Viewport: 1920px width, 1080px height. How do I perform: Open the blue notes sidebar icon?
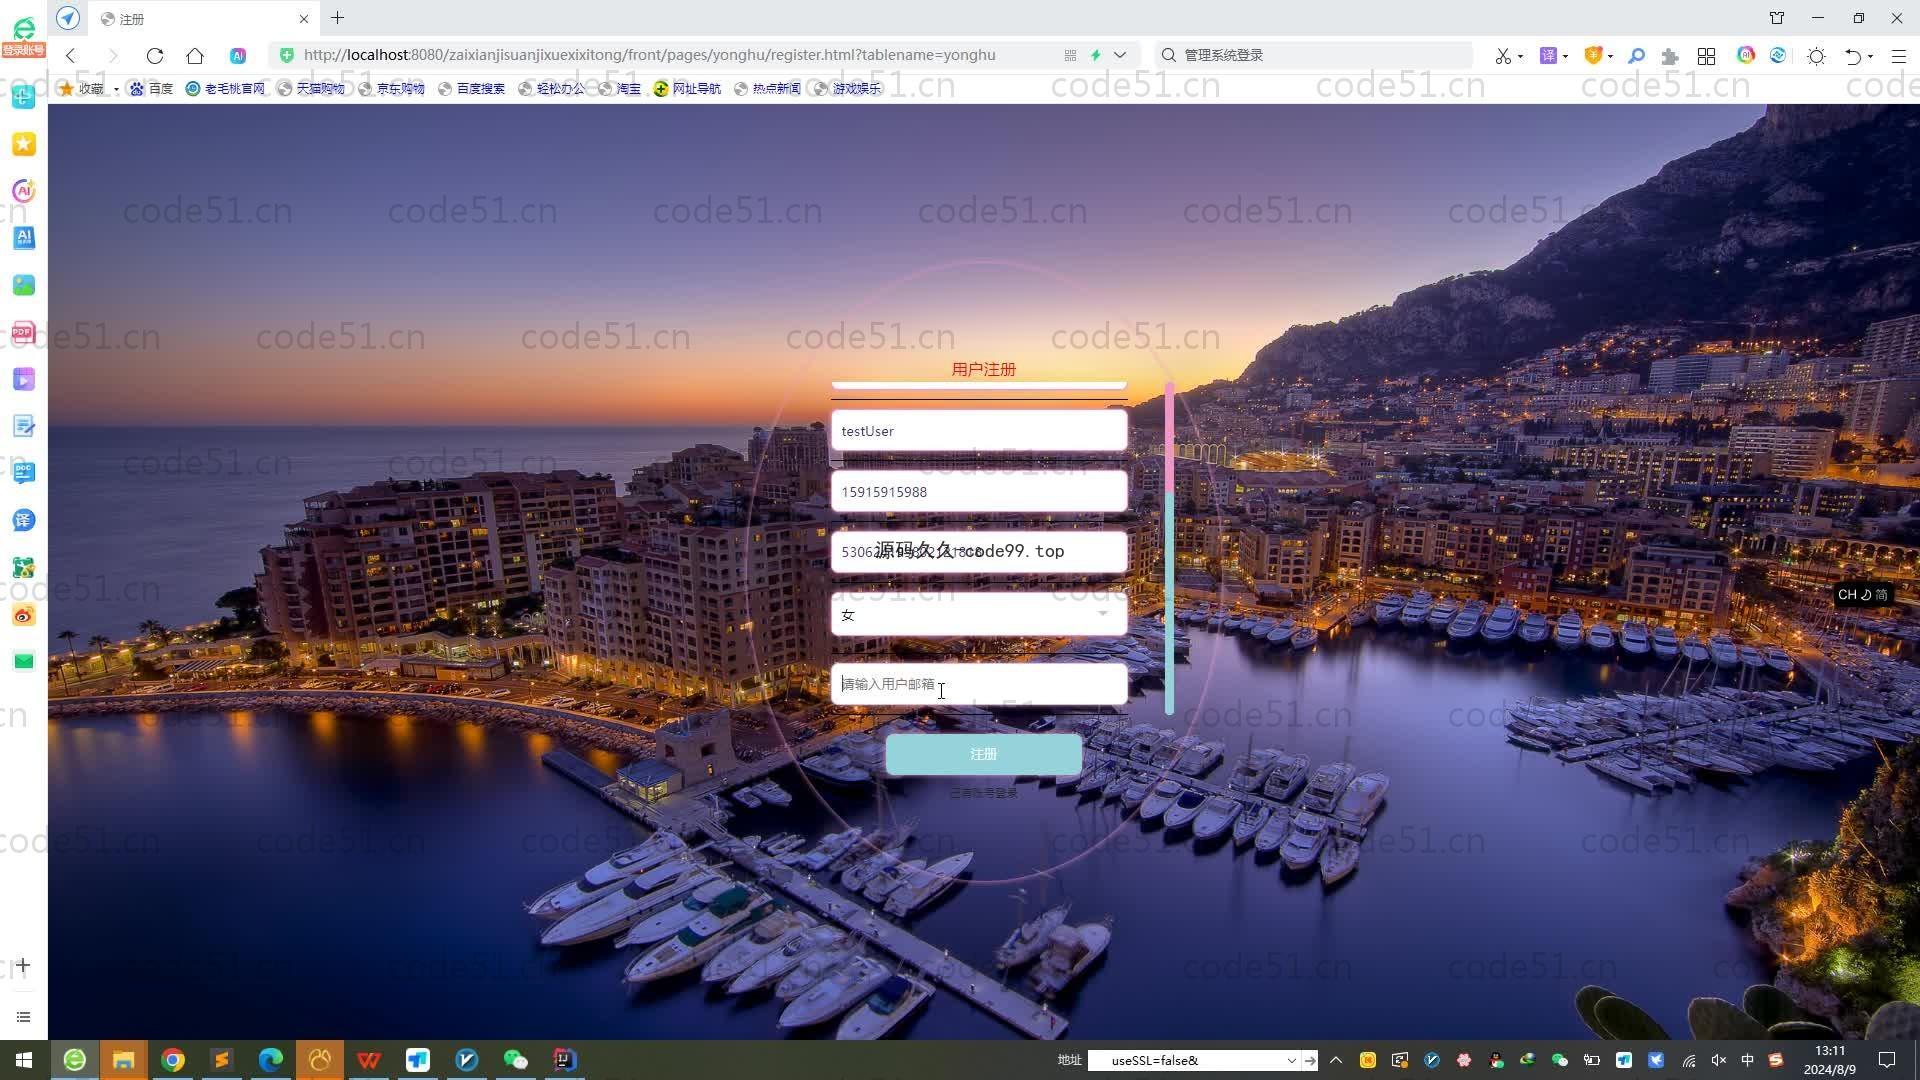coord(24,426)
